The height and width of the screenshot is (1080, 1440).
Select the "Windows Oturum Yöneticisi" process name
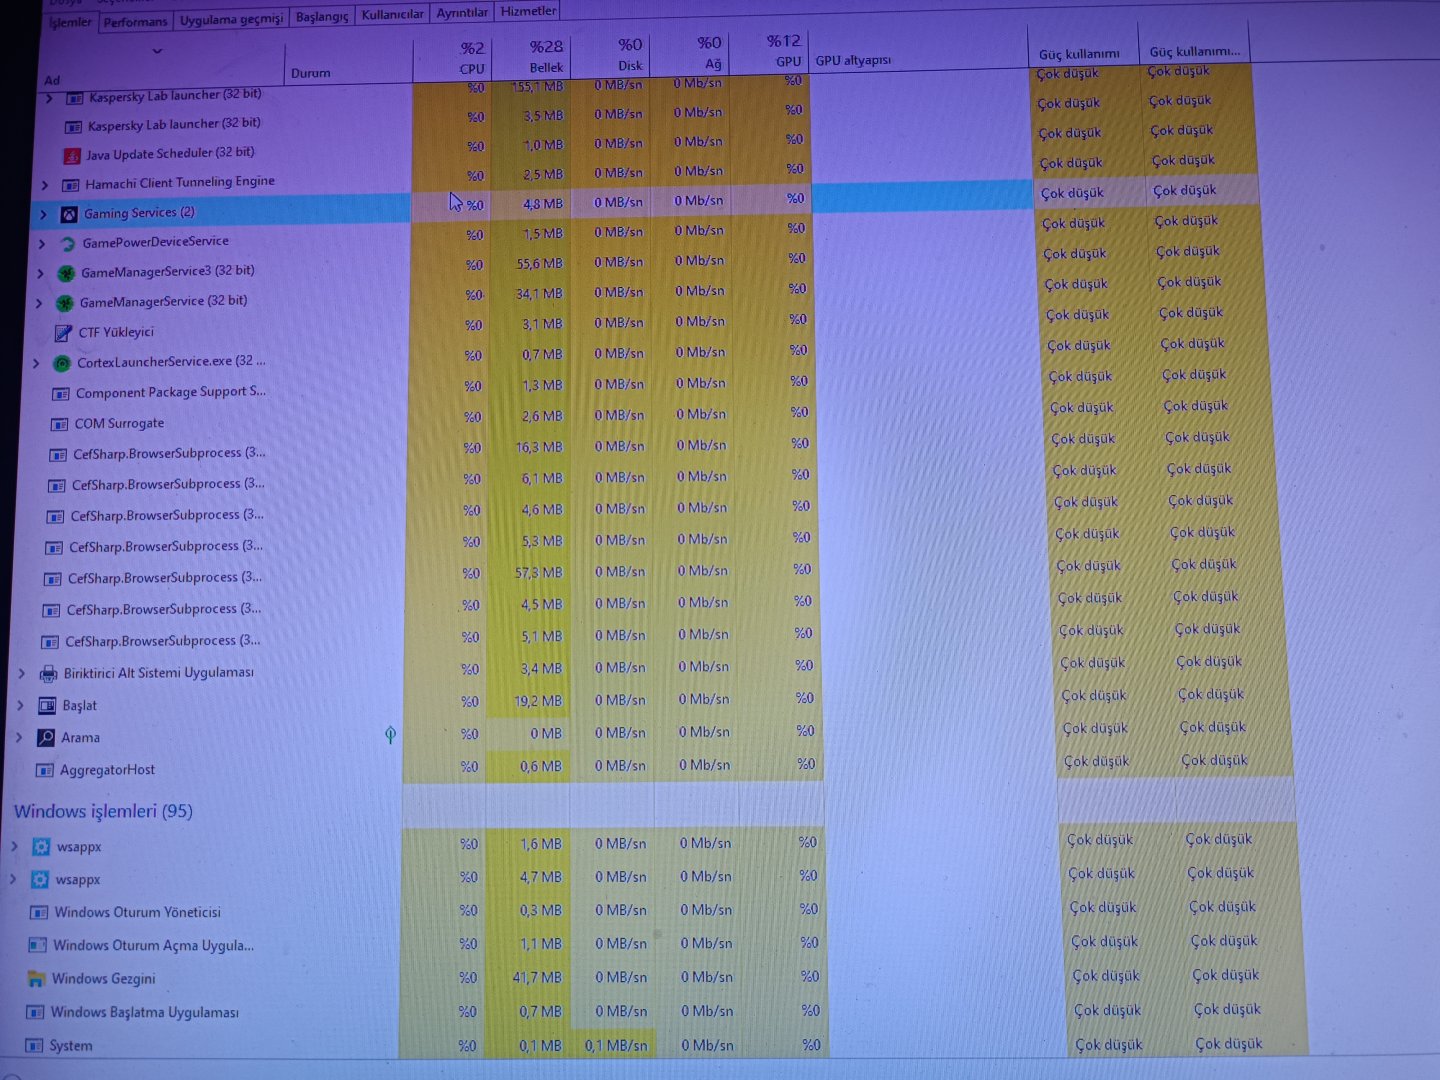(137, 912)
